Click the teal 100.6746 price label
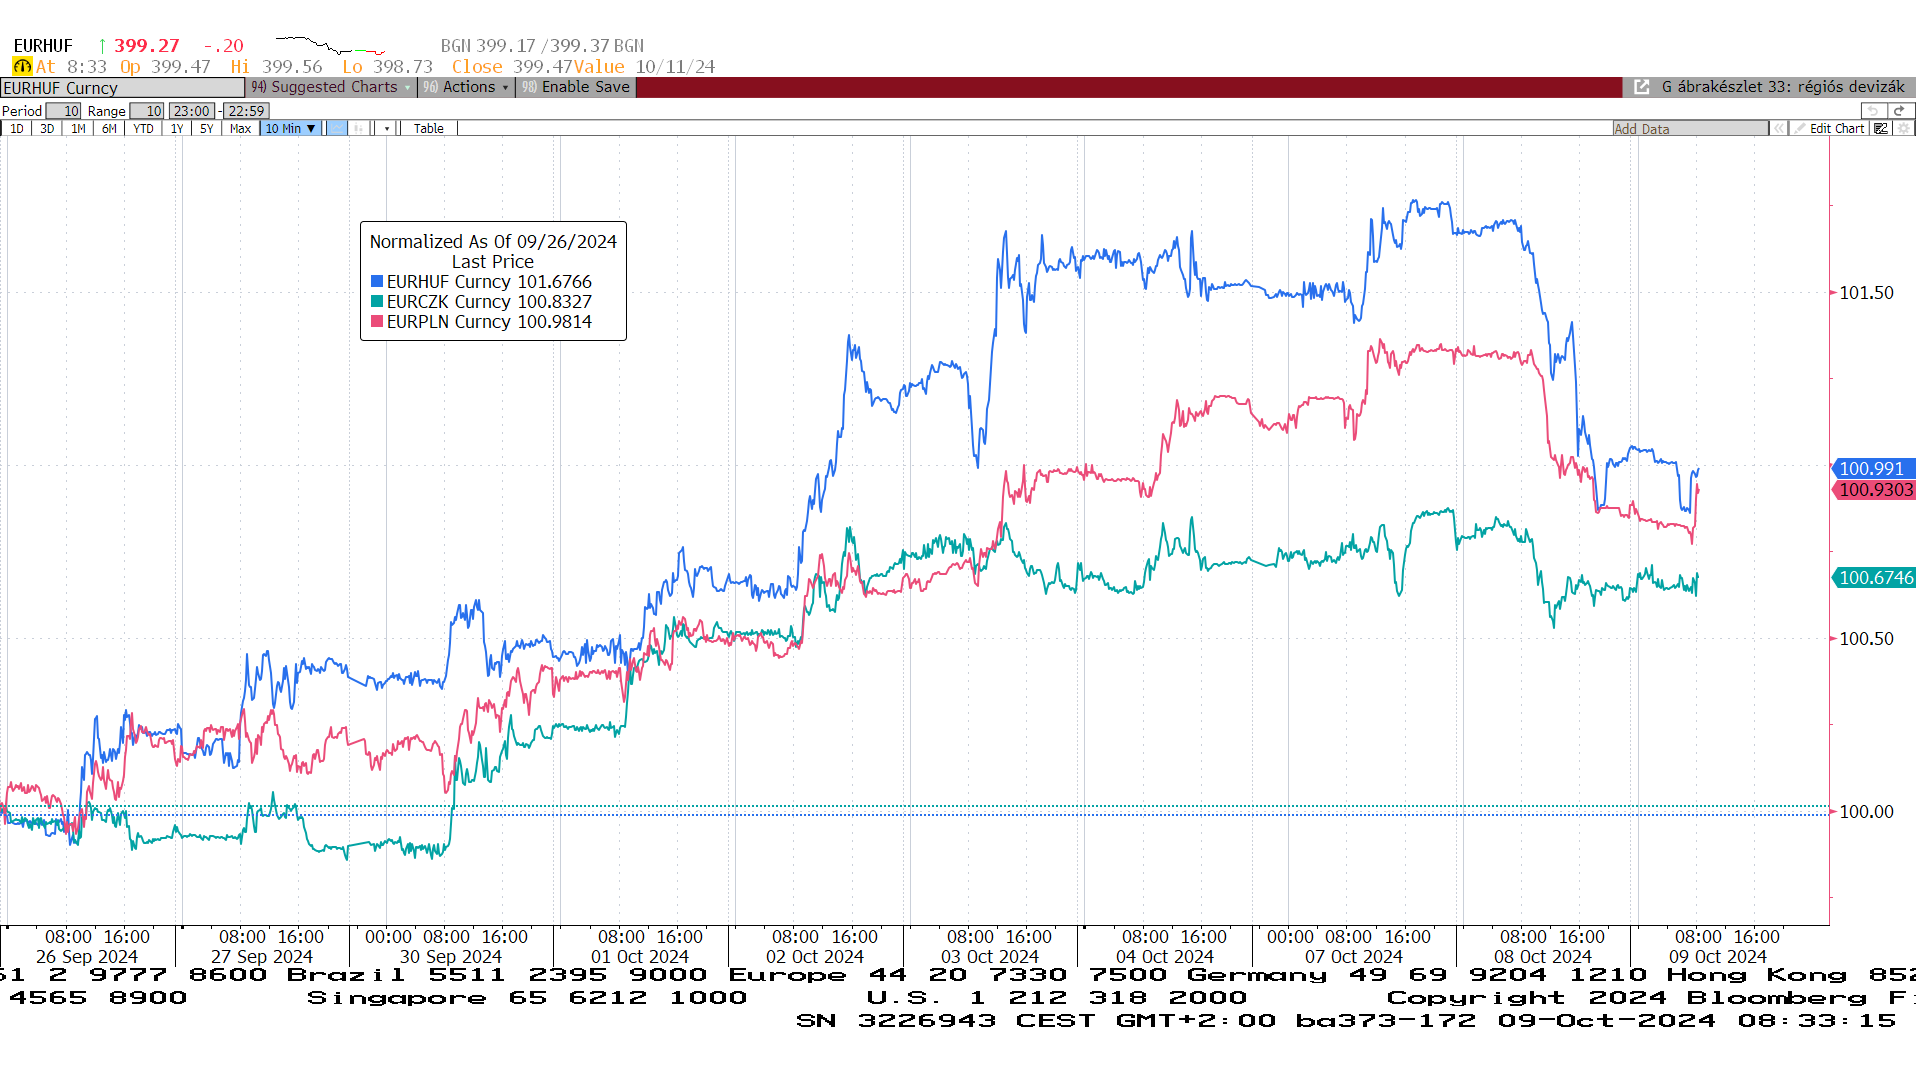Viewport: 1916px width, 1076px height. coord(1873,577)
